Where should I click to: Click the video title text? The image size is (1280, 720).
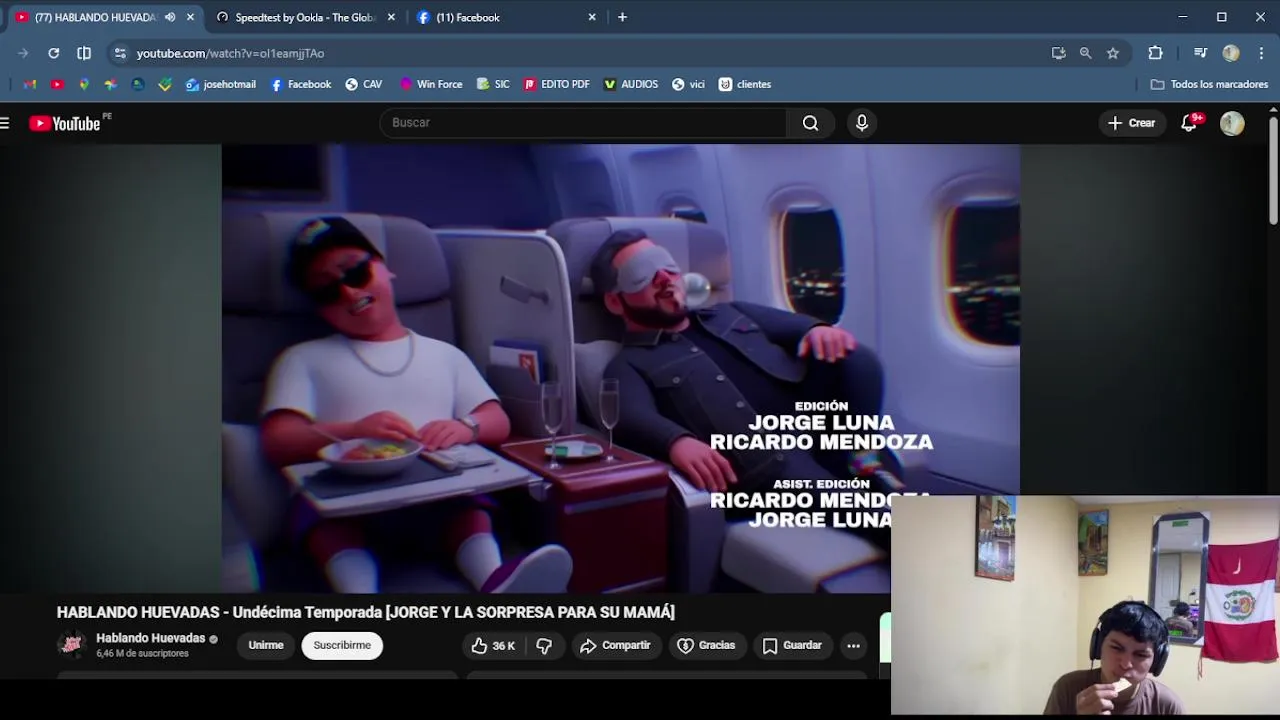tap(366, 612)
